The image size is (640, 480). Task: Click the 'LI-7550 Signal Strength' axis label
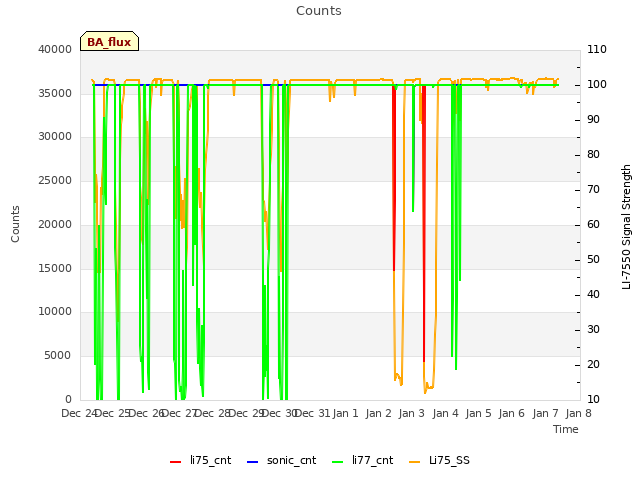coord(626,227)
